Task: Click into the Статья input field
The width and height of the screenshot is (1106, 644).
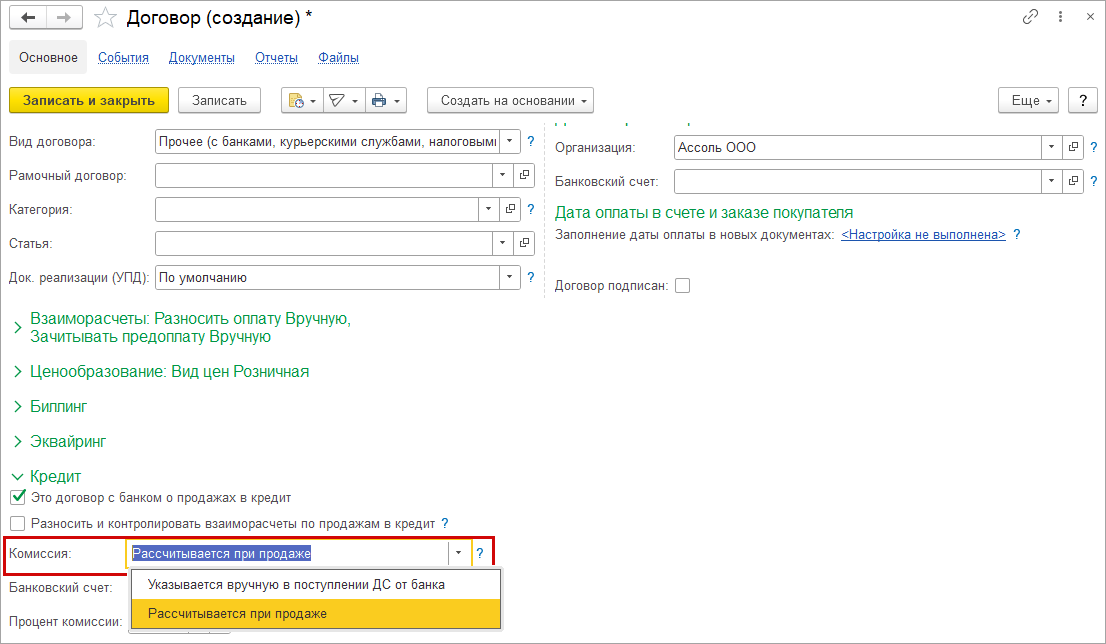Action: [x=324, y=243]
